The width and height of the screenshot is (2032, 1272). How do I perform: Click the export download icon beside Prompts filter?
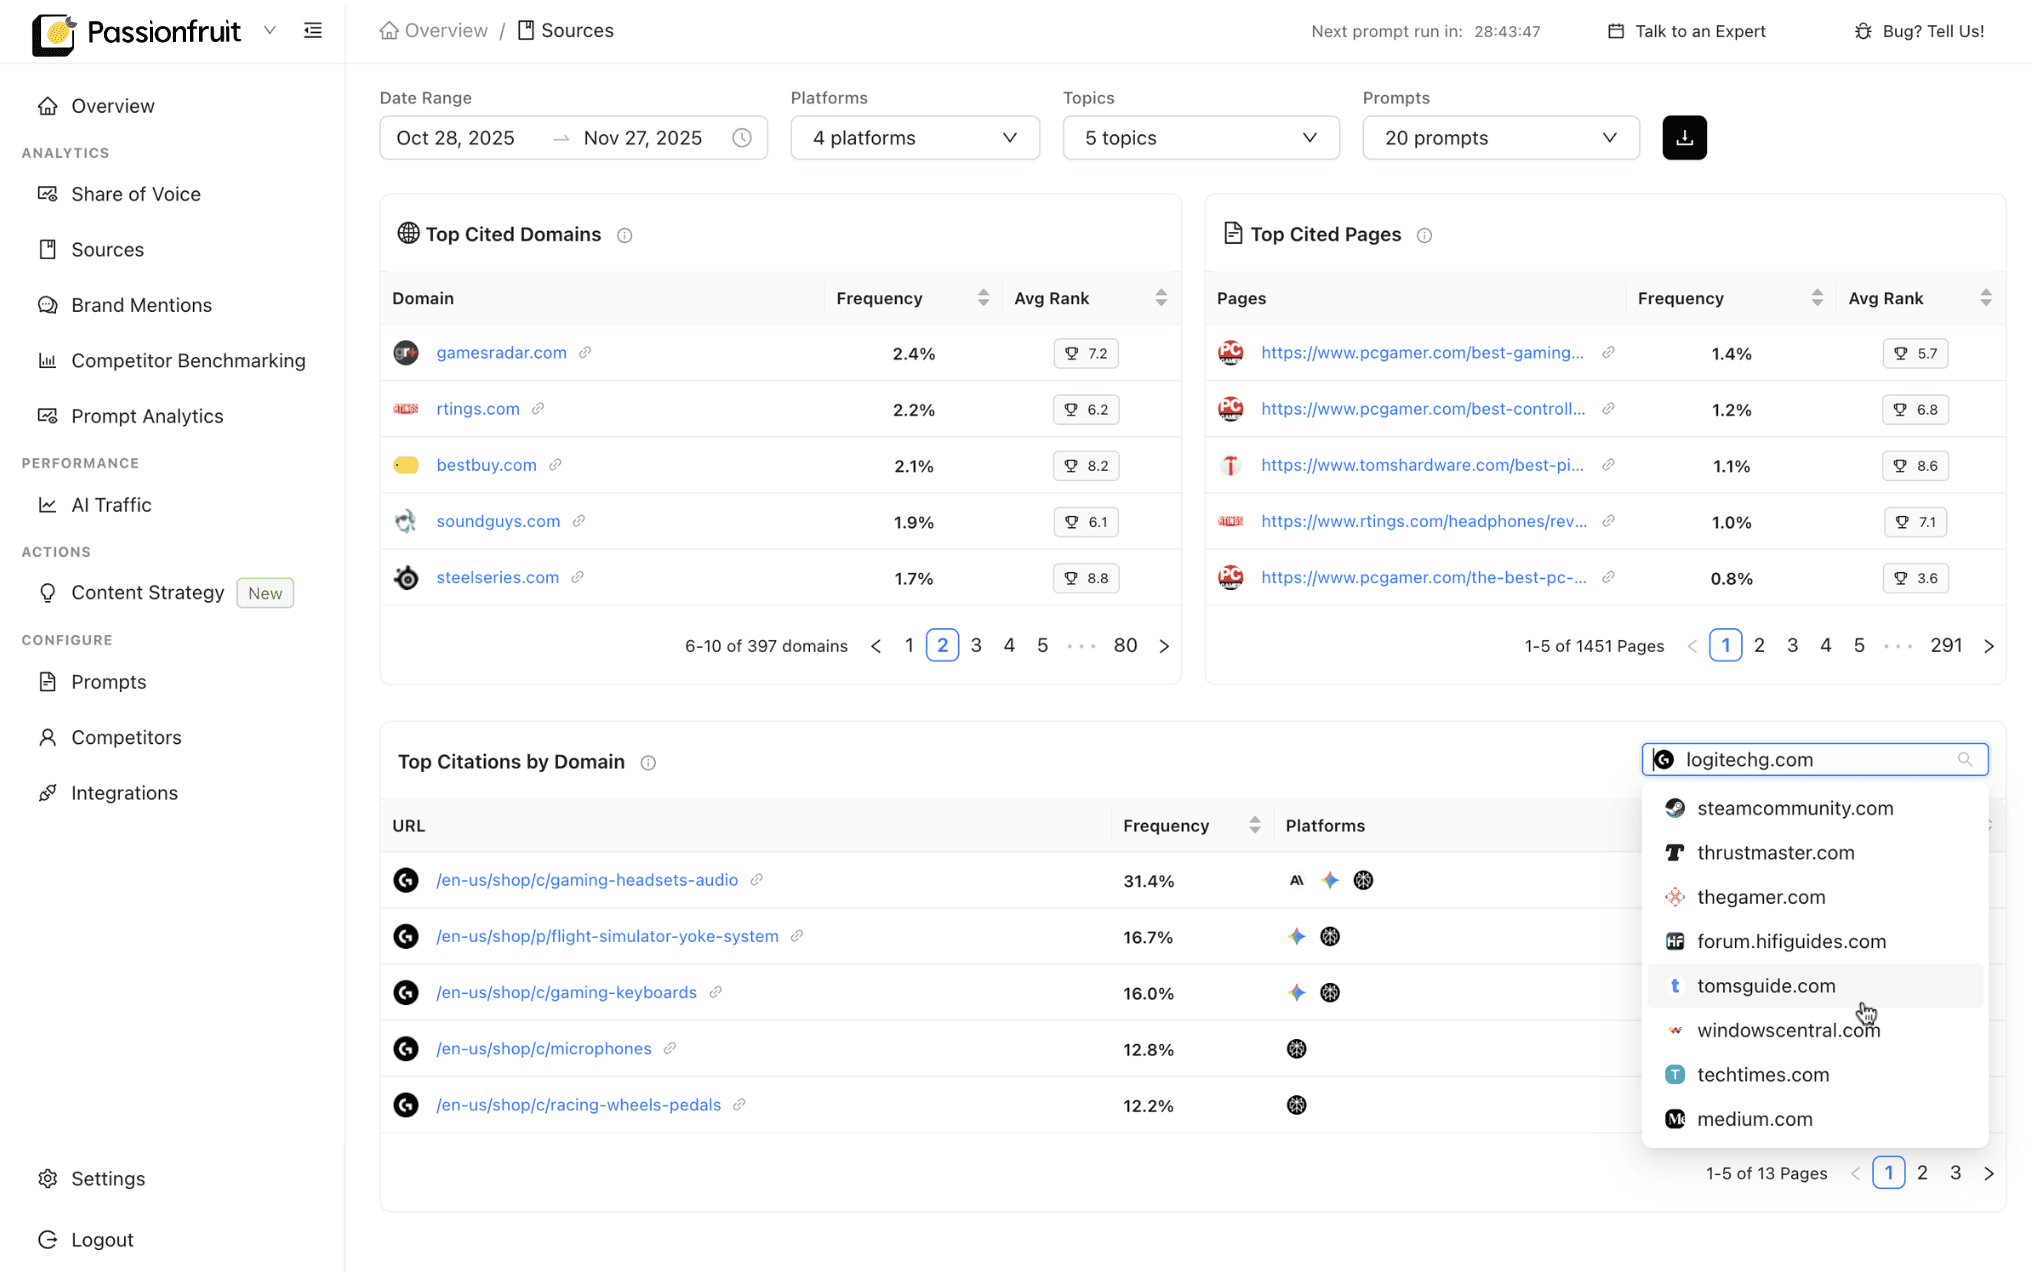click(1684, 137)
